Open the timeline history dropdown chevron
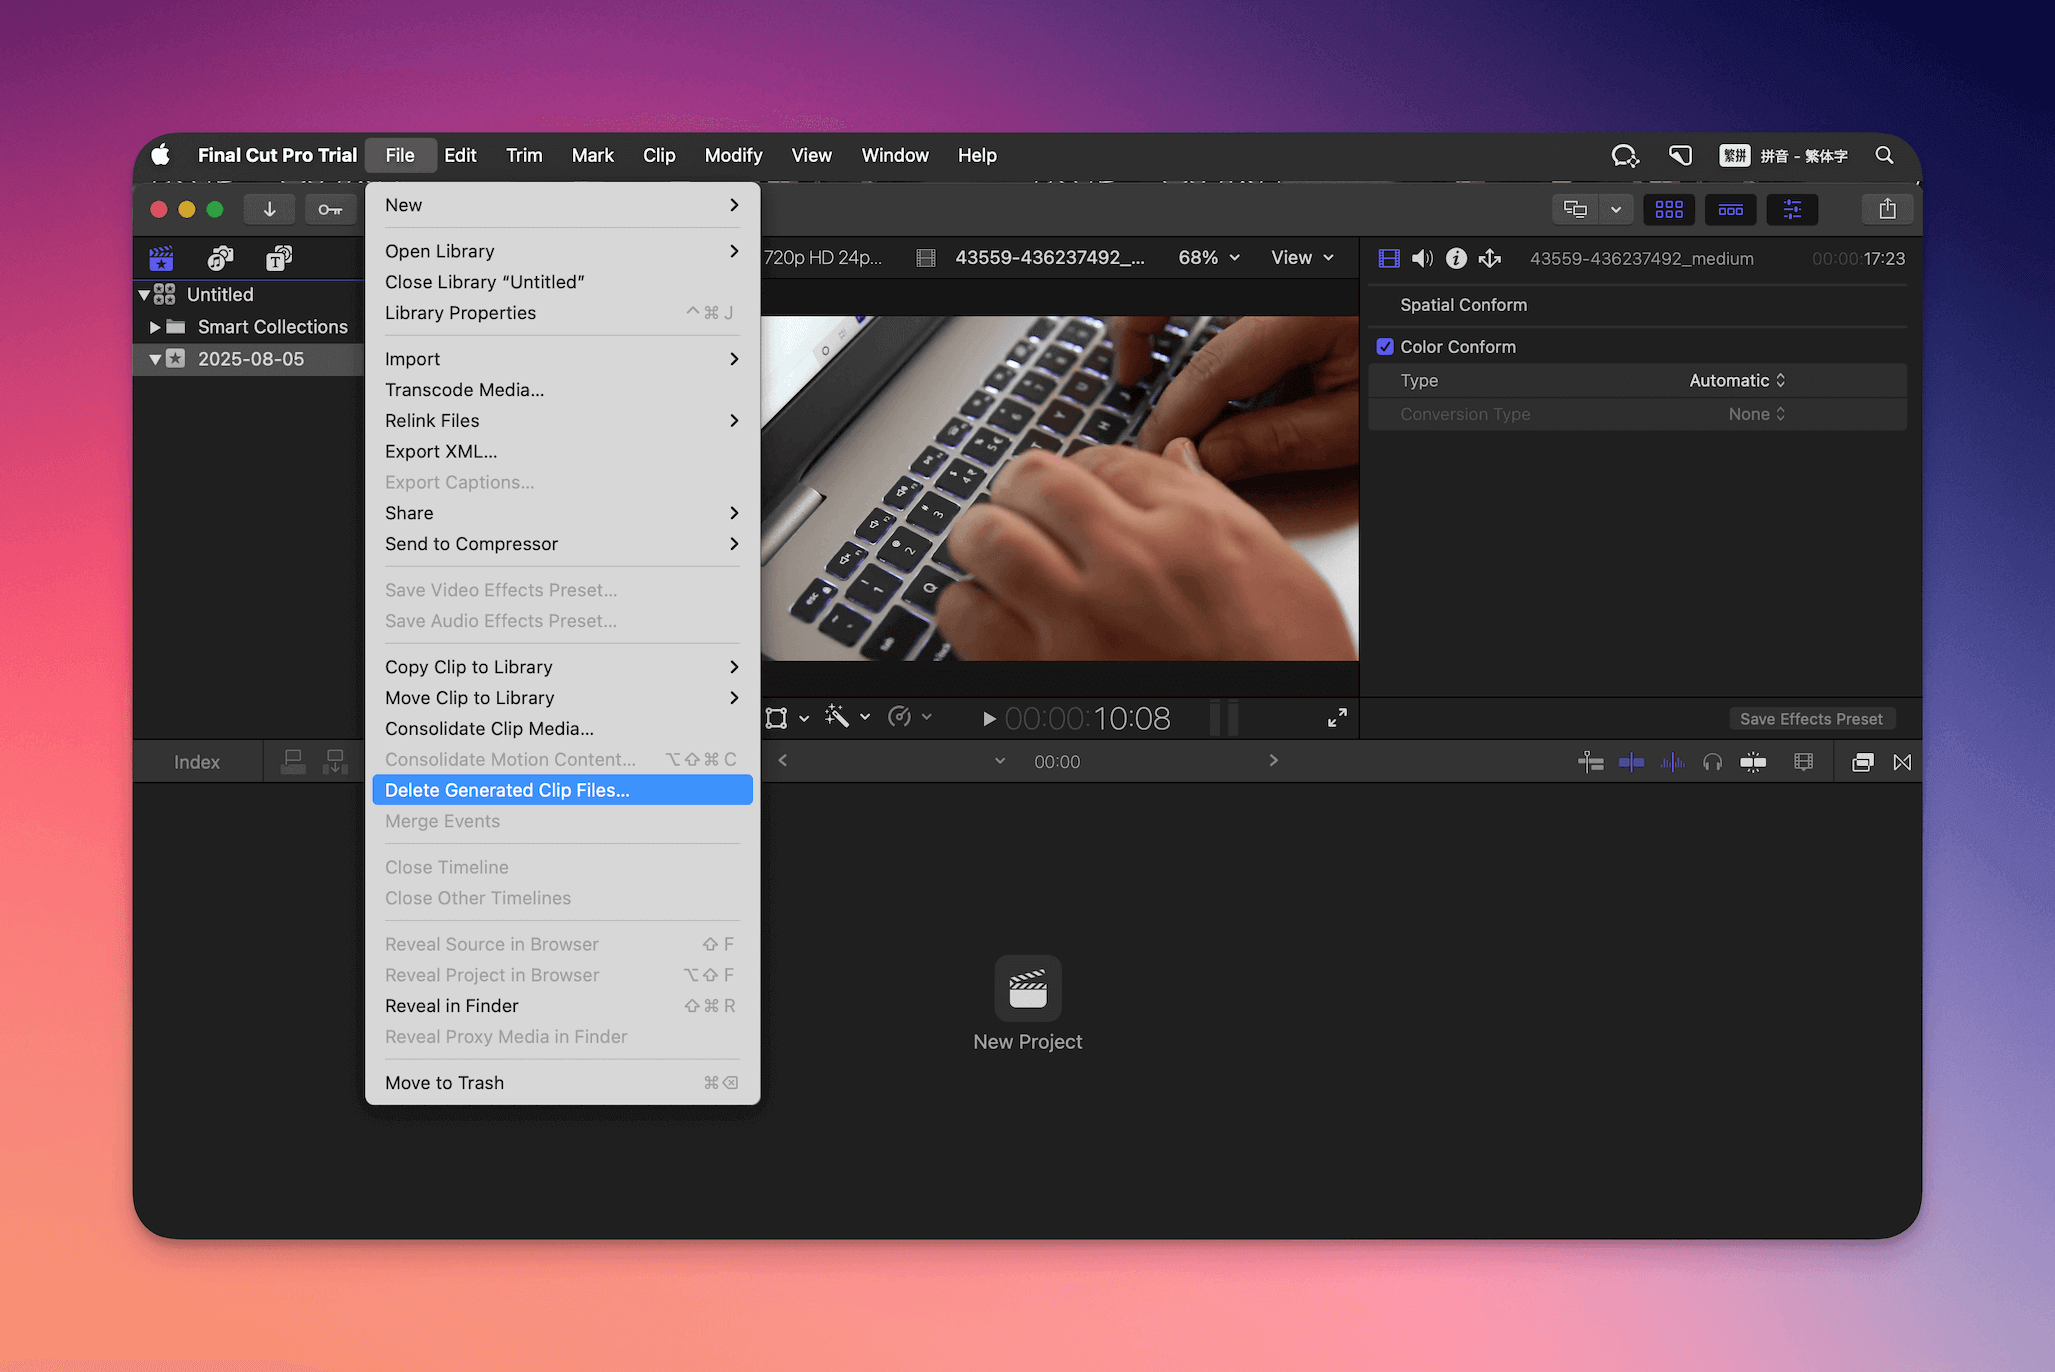This screenshot has width=2055, height=1372. (x=1000, y=762)
